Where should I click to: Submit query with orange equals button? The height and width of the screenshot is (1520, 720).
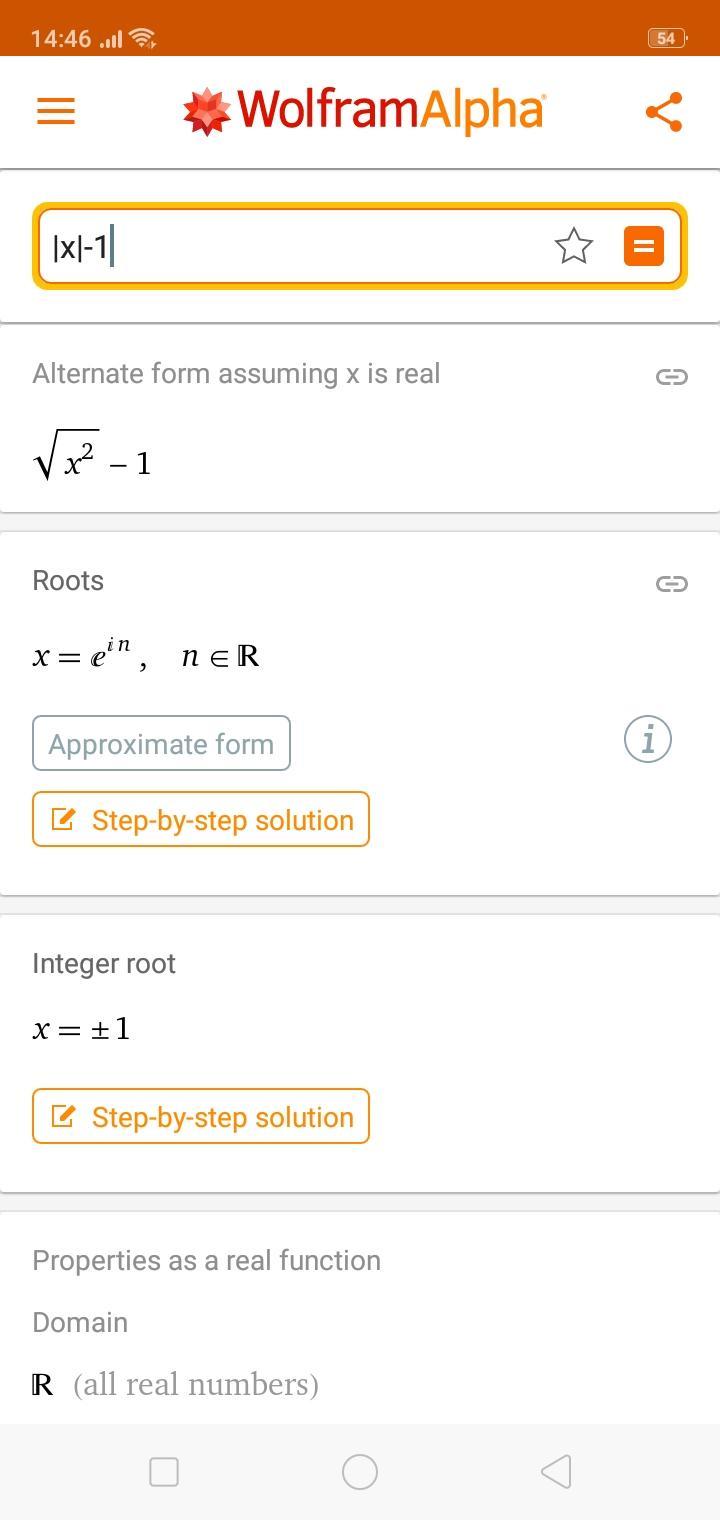click(644, 246)
